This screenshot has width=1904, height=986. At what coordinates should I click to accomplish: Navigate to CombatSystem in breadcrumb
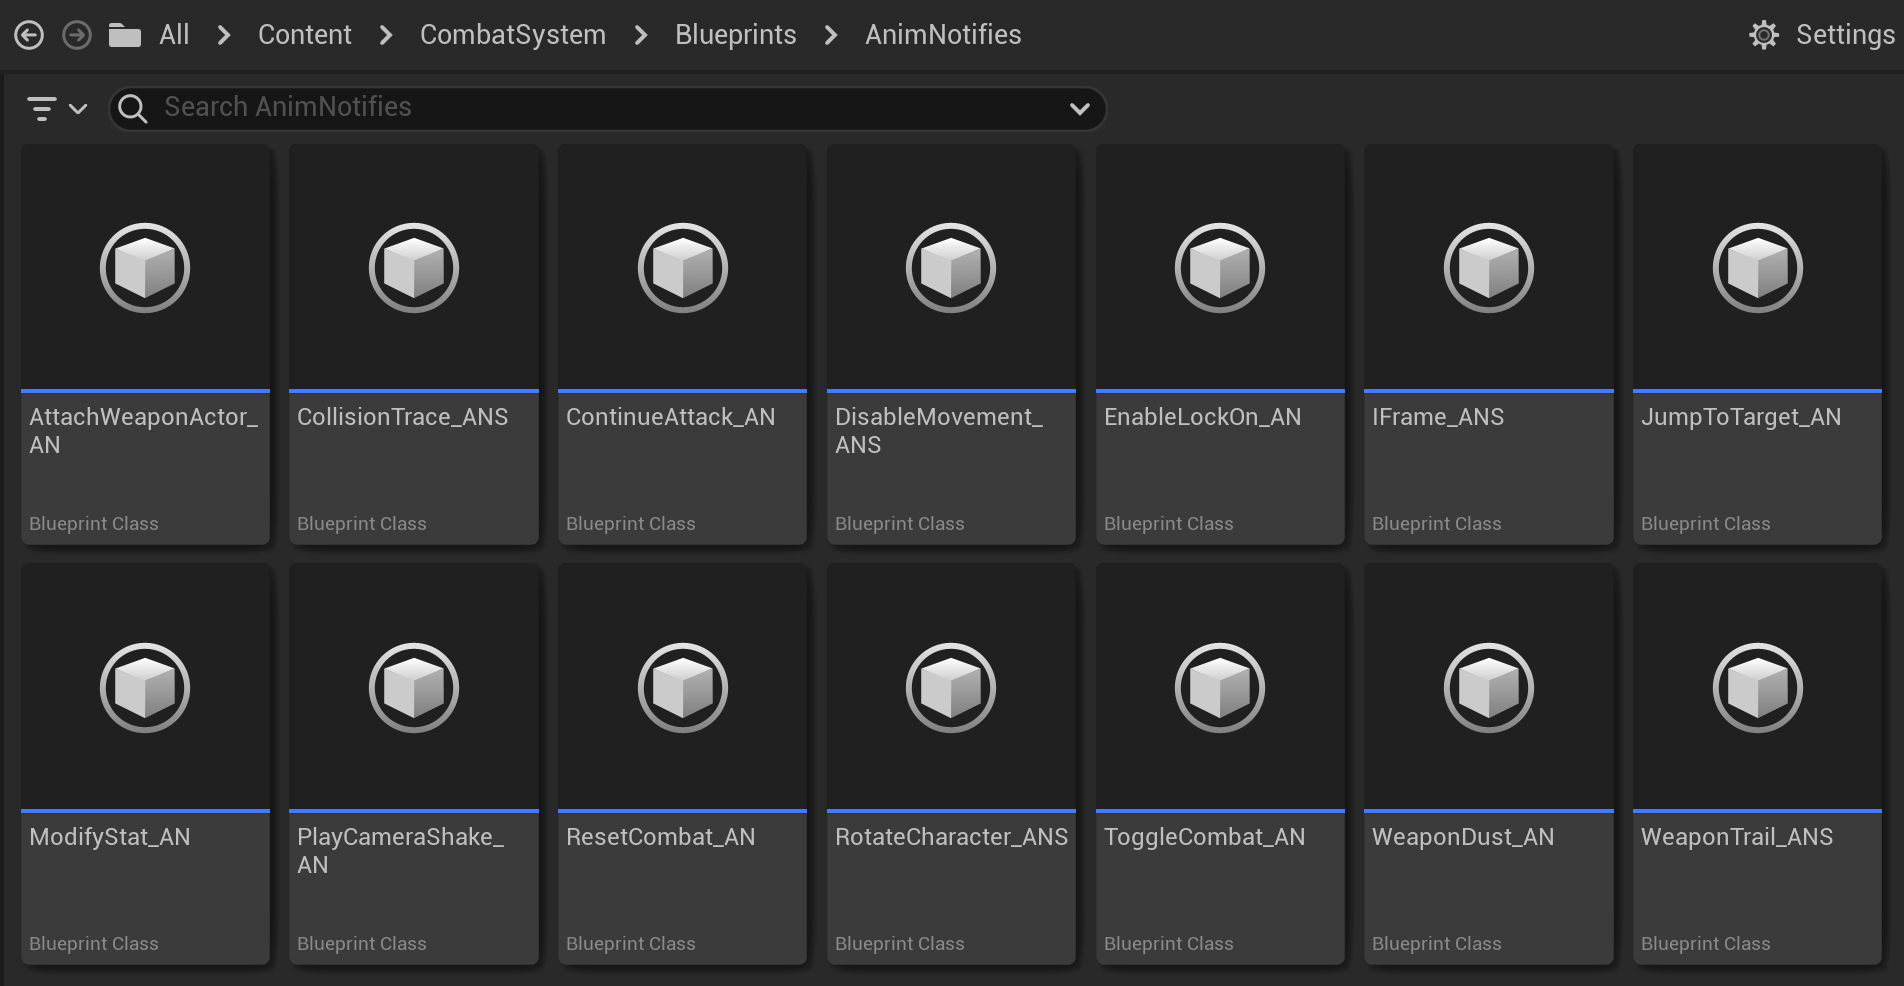pos(513,35)
